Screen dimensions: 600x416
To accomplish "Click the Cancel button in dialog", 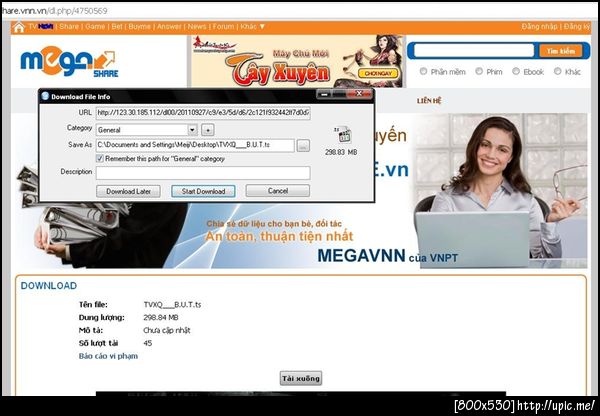I will coord(278,191).
